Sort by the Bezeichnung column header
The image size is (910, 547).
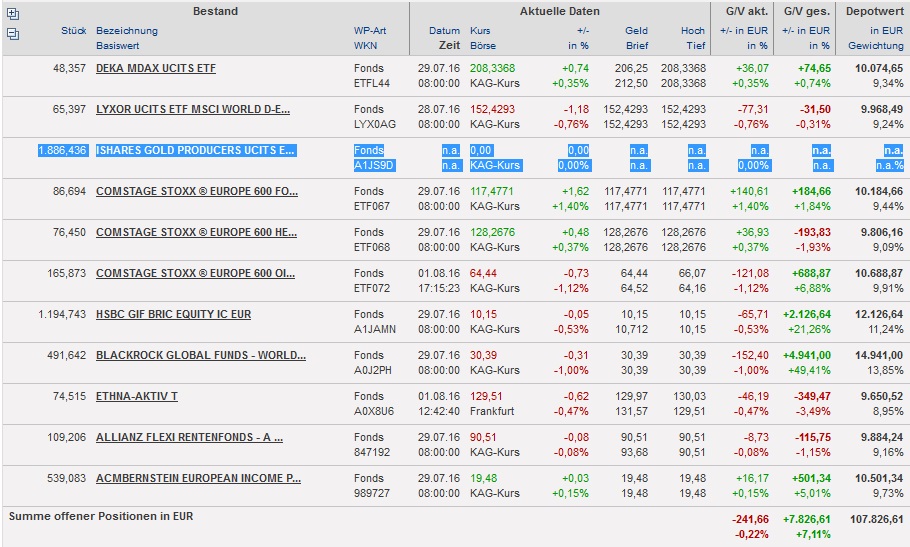[127, 31]
